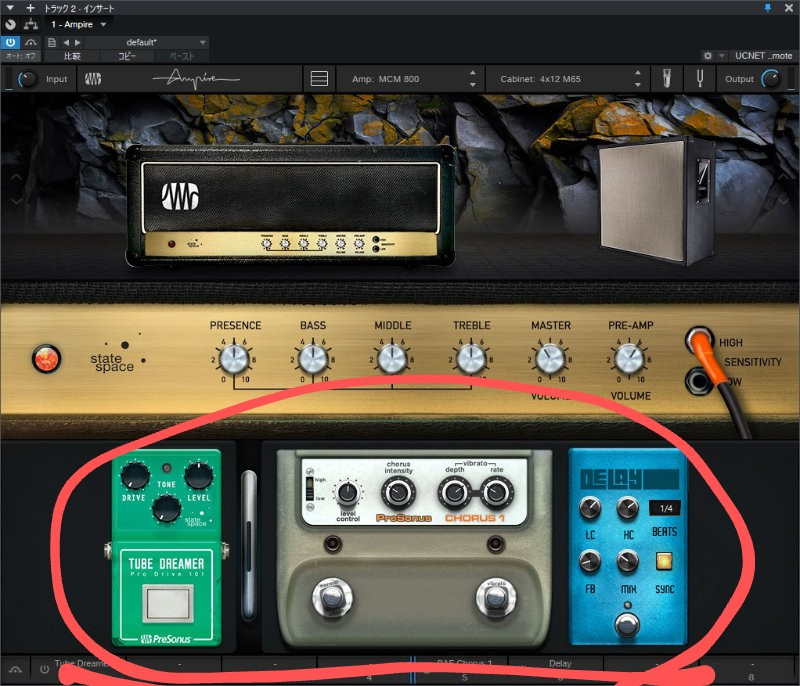Open the gear settings icon near UCNET
Viewport: 800px width, 686px height.
click(708, 56)
